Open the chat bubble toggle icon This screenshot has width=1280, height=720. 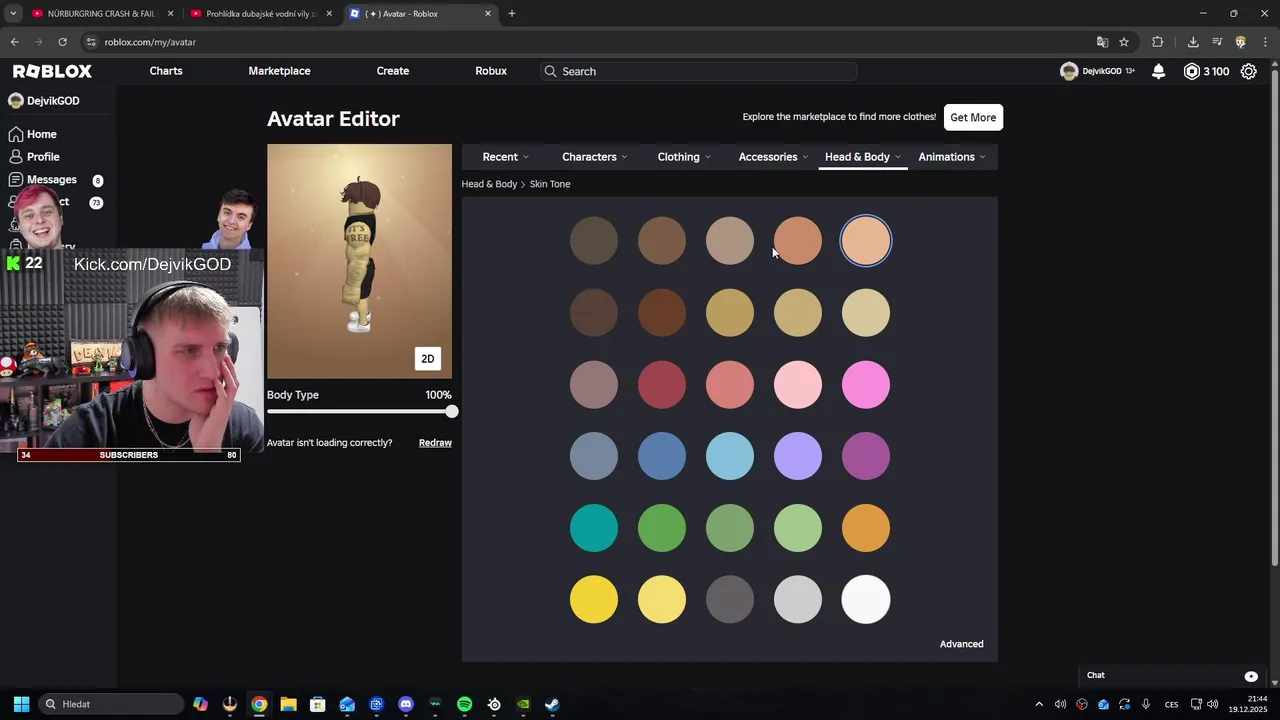(1251, 676)
